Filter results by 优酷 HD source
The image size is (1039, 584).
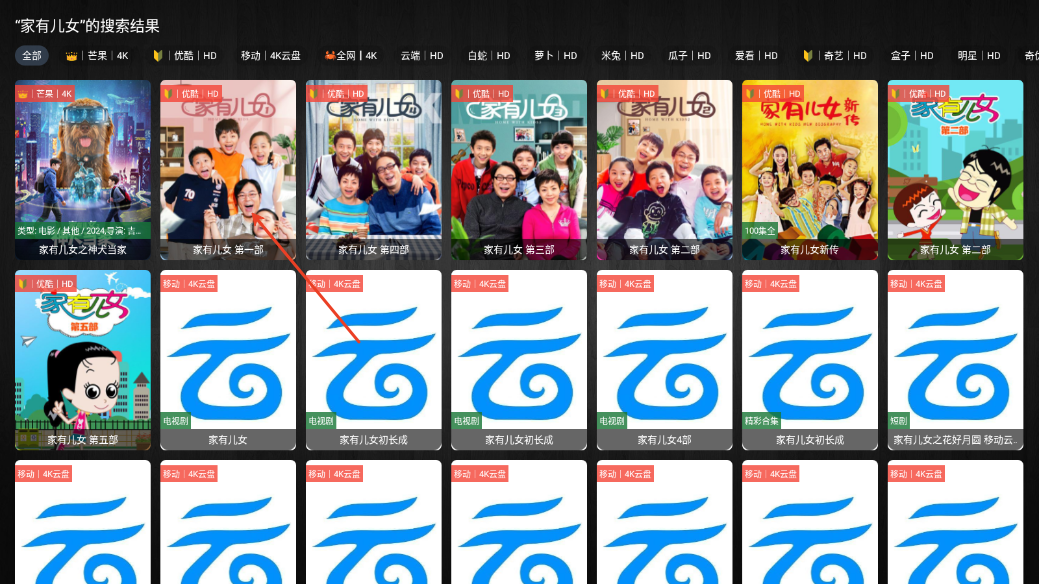184,56
